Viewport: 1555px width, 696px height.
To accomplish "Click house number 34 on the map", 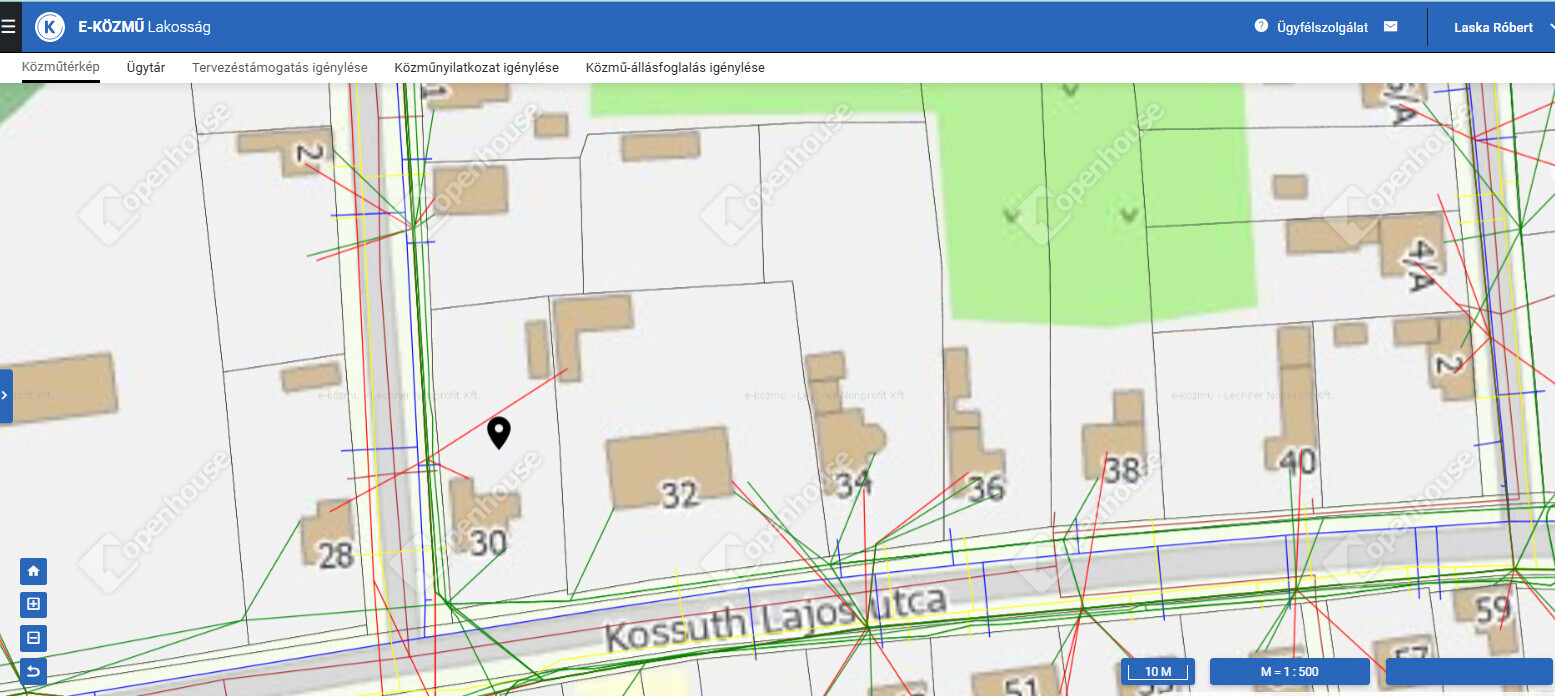I will click(853, 485).
